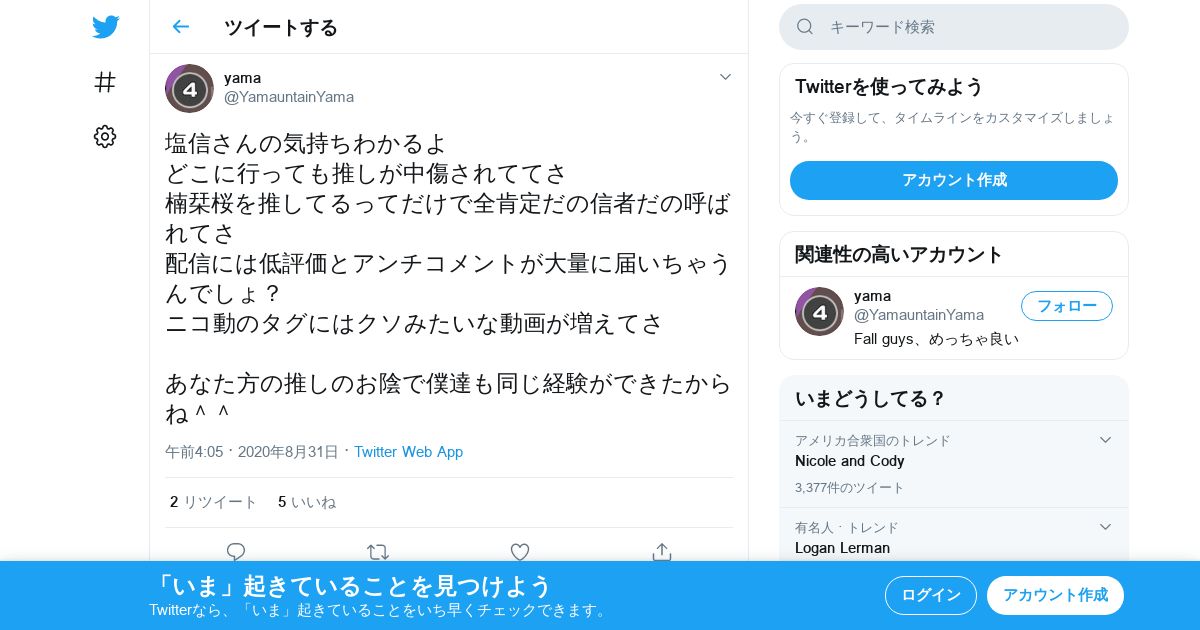Open yama's profile avatar in tweet

tap(189, 88)
